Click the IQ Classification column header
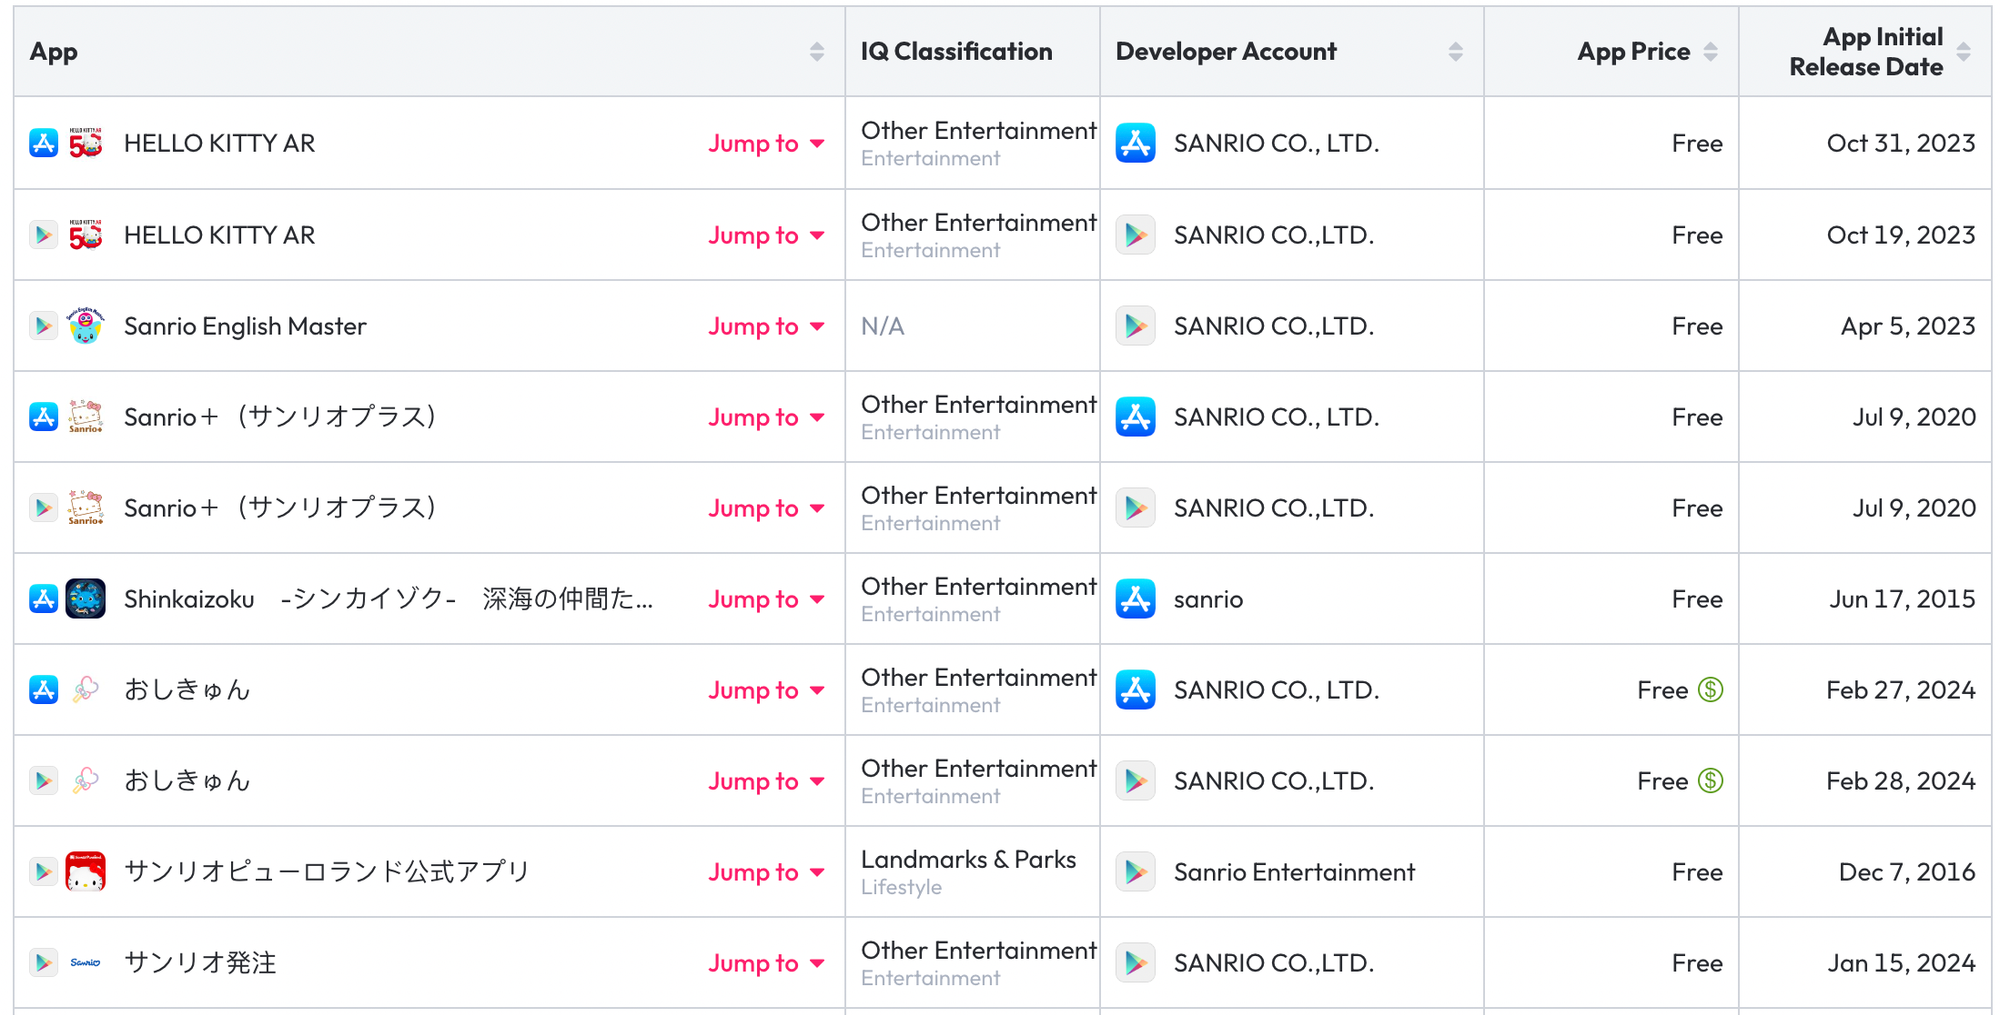The height and width of the screenshot is (1015, 2000). 956,52
